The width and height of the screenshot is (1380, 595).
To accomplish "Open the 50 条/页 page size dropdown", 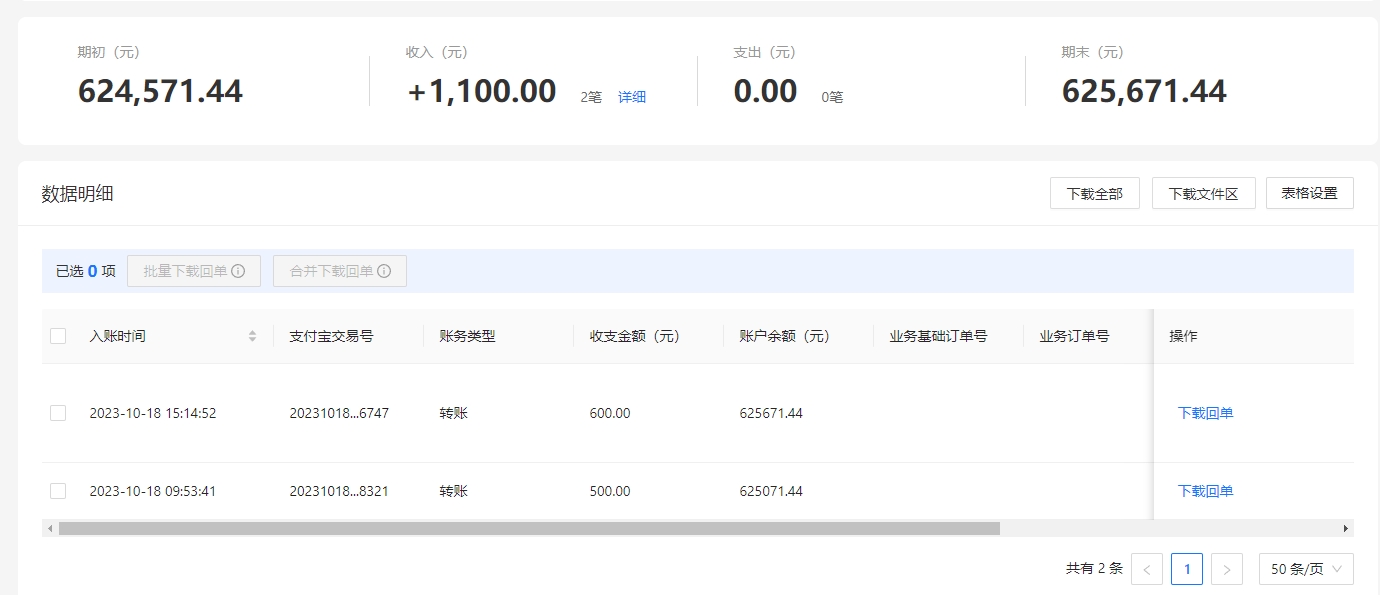I will 1306,569.
